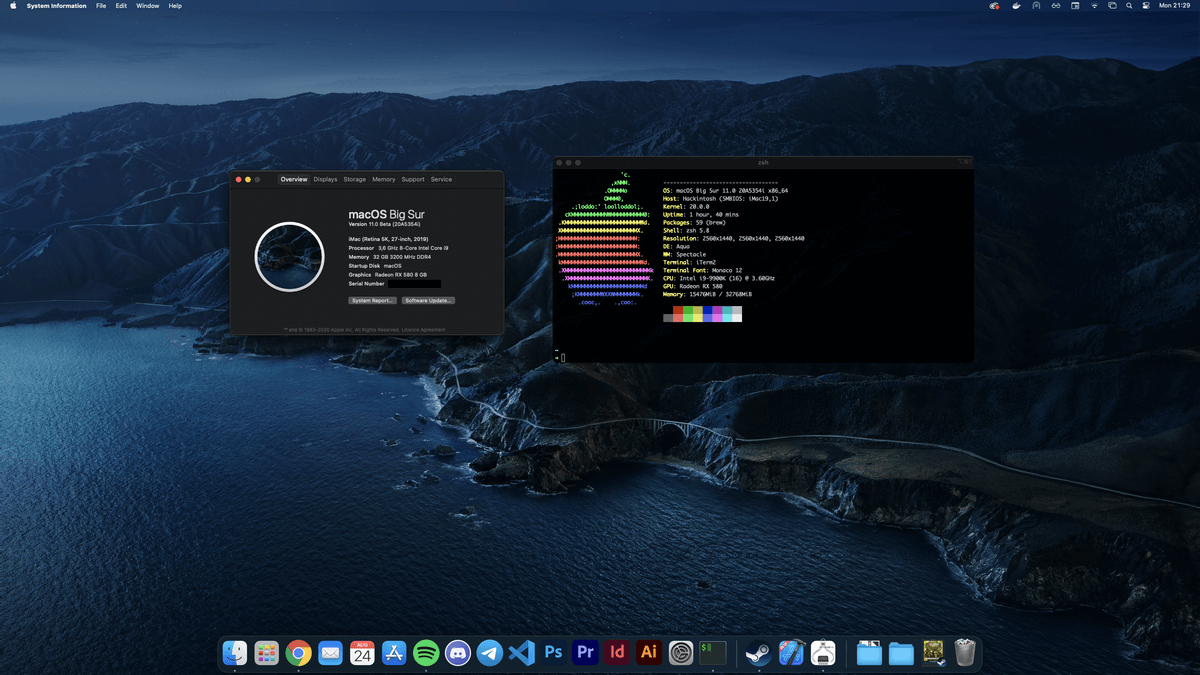1200x675 pixels.
Task: Click the redacted Serial Number field
Action: (x=414, y=284)
